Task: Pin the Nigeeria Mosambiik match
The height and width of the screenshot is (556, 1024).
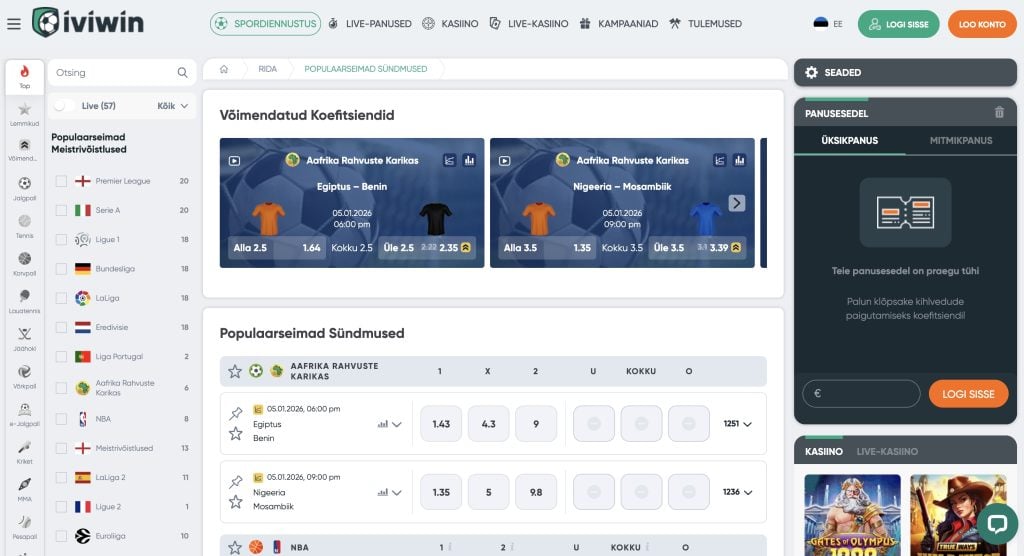Action: coord(236,481)
